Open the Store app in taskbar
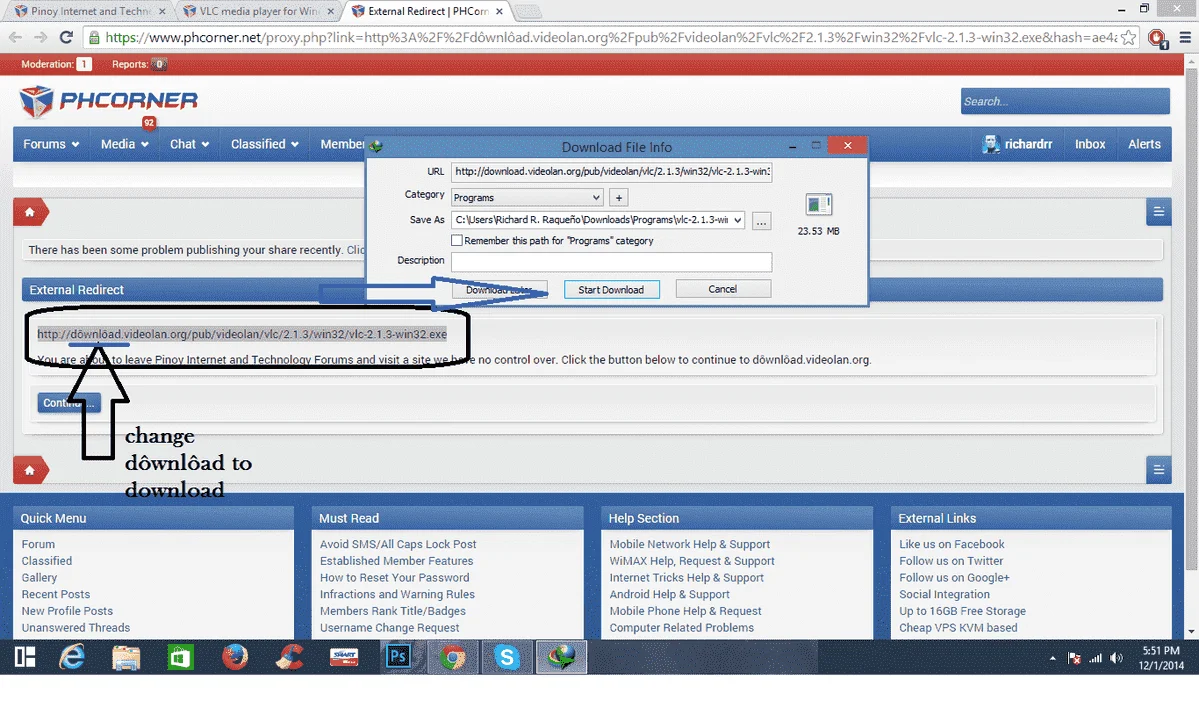 180,657
